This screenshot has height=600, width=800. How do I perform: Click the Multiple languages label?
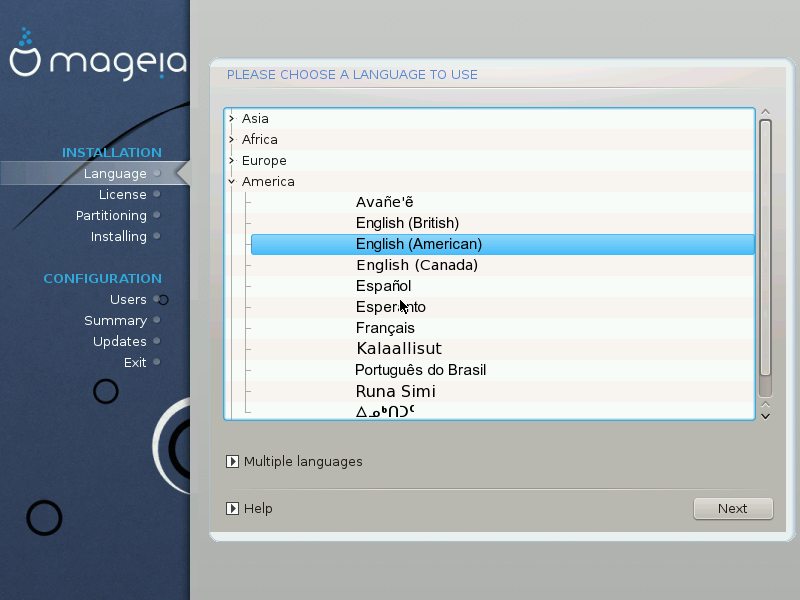pos(303,462)
